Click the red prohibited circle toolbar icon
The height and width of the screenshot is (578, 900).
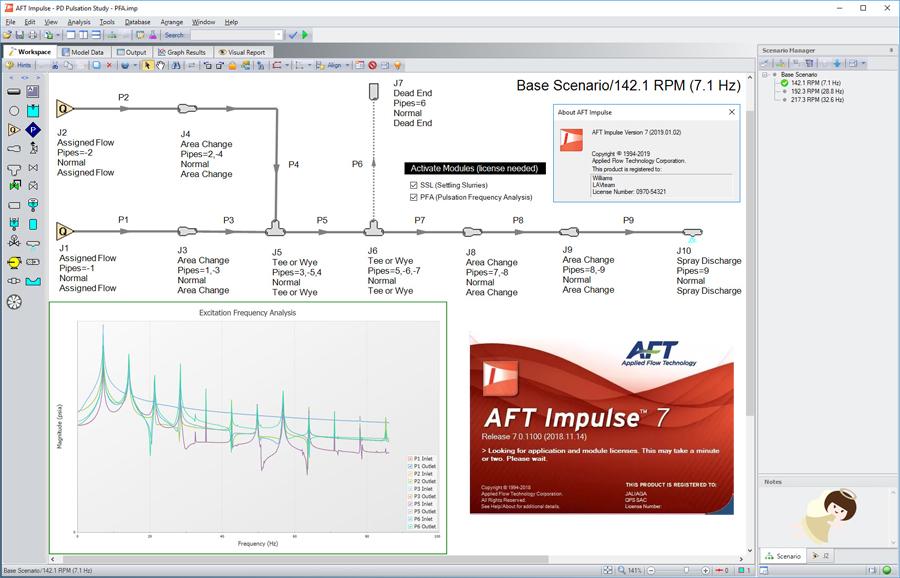coord(373,65)
